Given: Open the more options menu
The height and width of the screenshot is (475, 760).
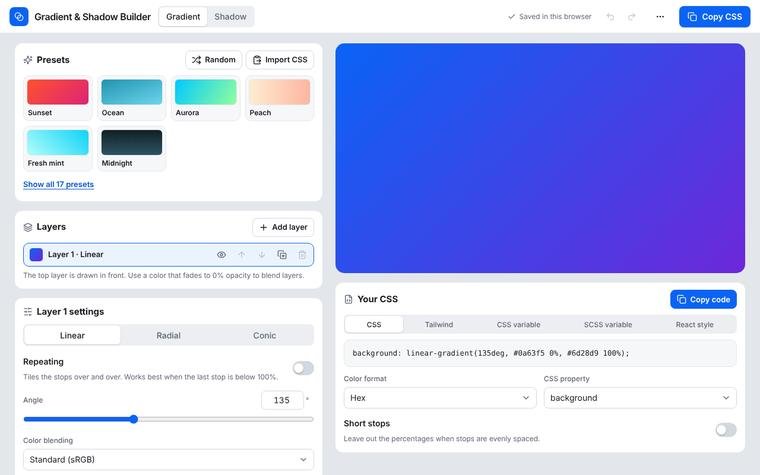Looking at the screenshot, I should (660, 17).
